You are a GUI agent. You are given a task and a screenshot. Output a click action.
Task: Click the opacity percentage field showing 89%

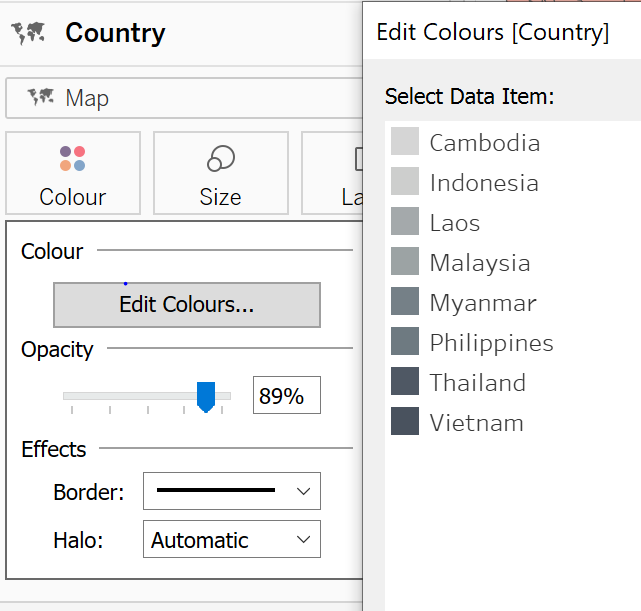286,396
